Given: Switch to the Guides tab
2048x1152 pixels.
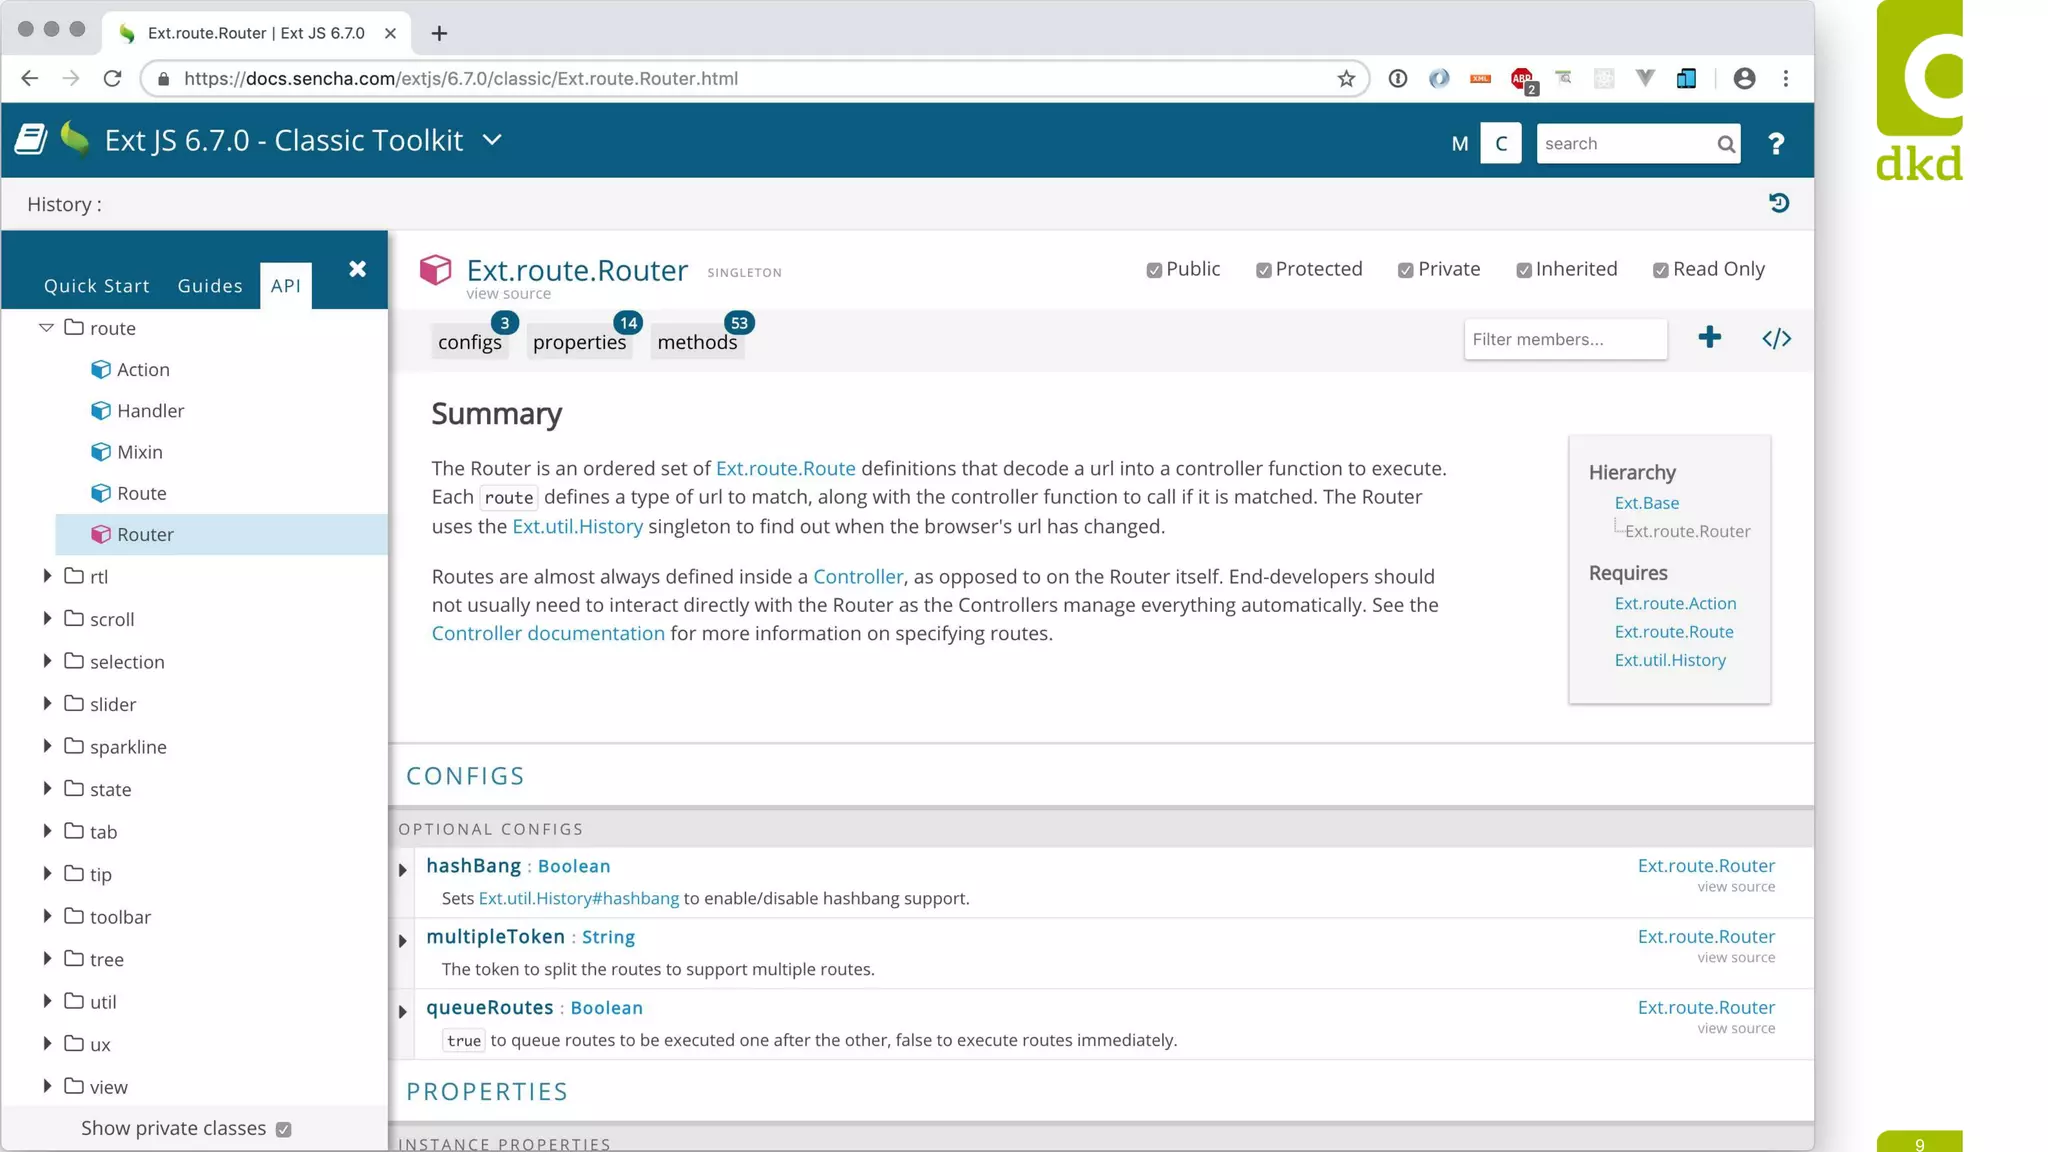Looking at the screenshot, I should coord(210,286).
